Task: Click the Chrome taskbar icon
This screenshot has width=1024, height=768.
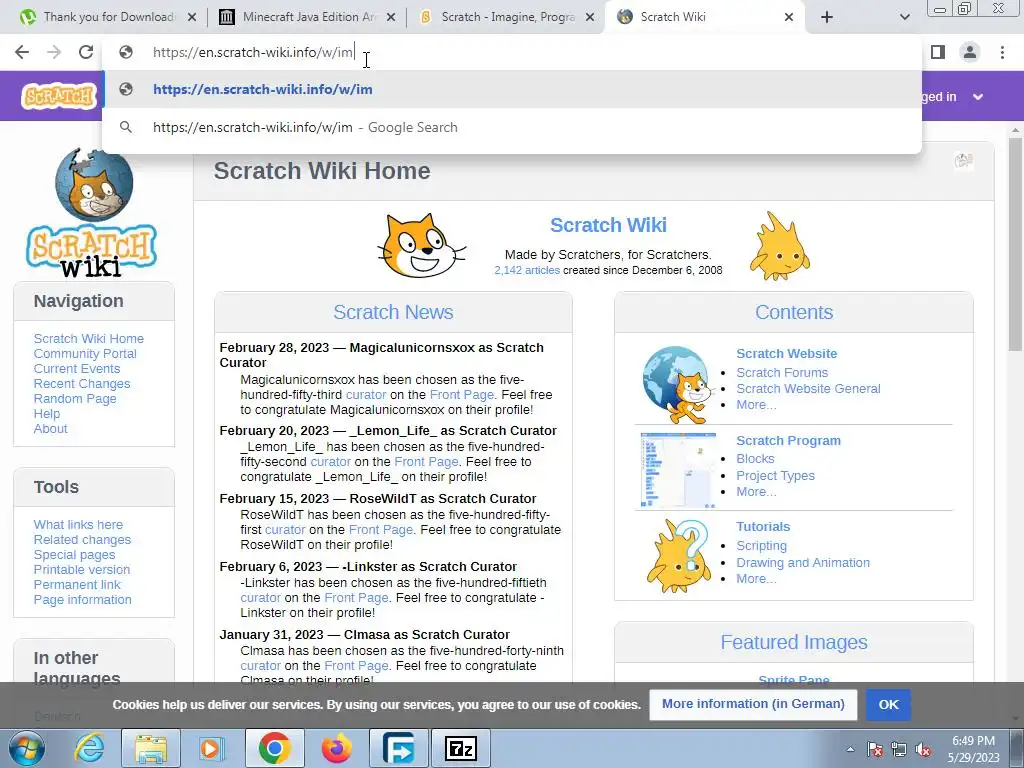Action: (x=274, y=748)
